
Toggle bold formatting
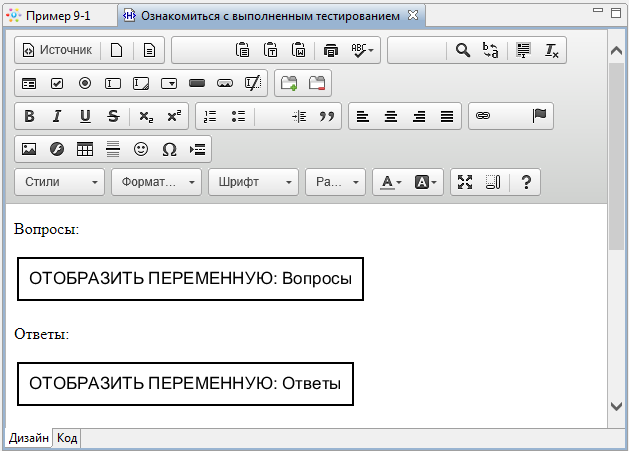[29, 116]
